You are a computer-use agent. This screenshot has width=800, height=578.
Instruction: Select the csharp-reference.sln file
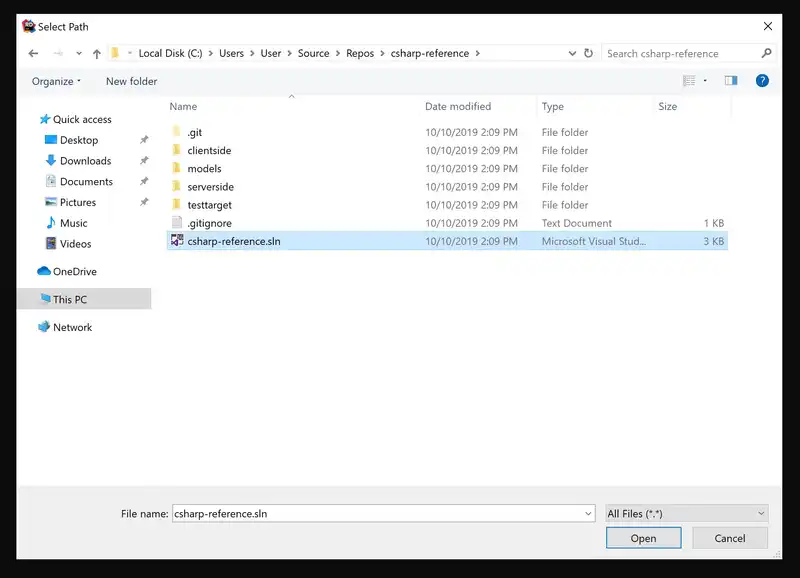[234, 241]
